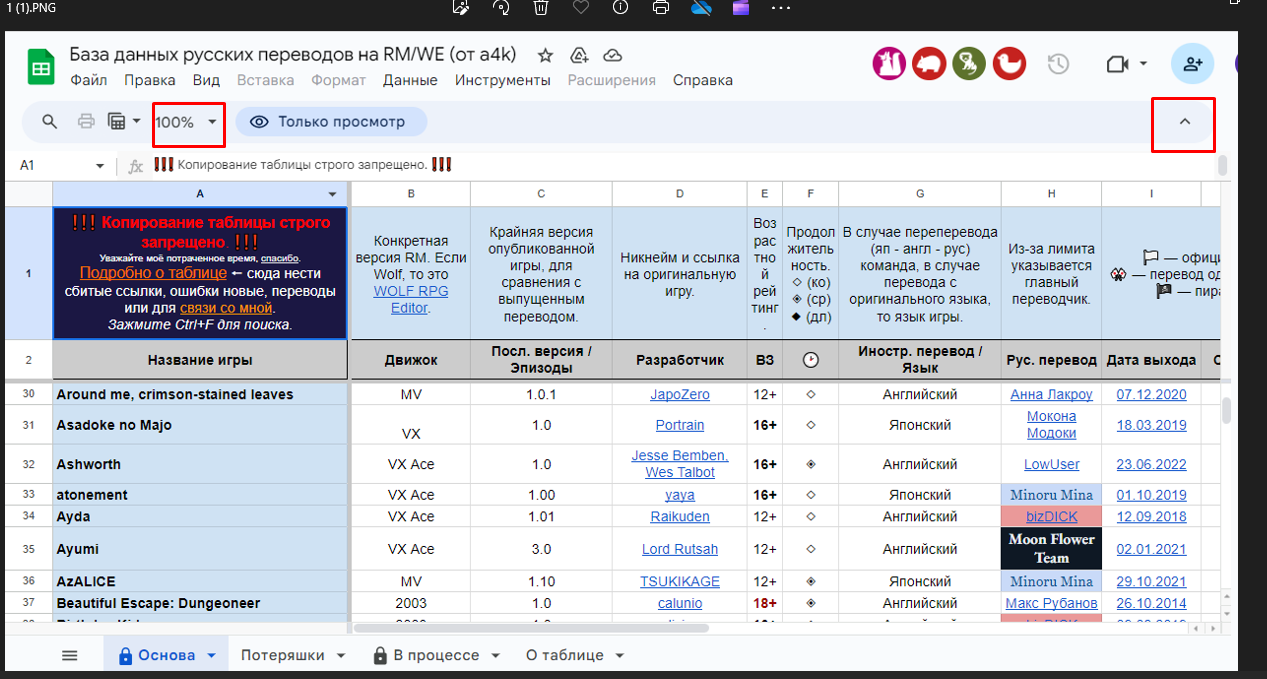Open column A header dropdown arrow
This screenshot has width=1267, height=679.
click(333, 194)
